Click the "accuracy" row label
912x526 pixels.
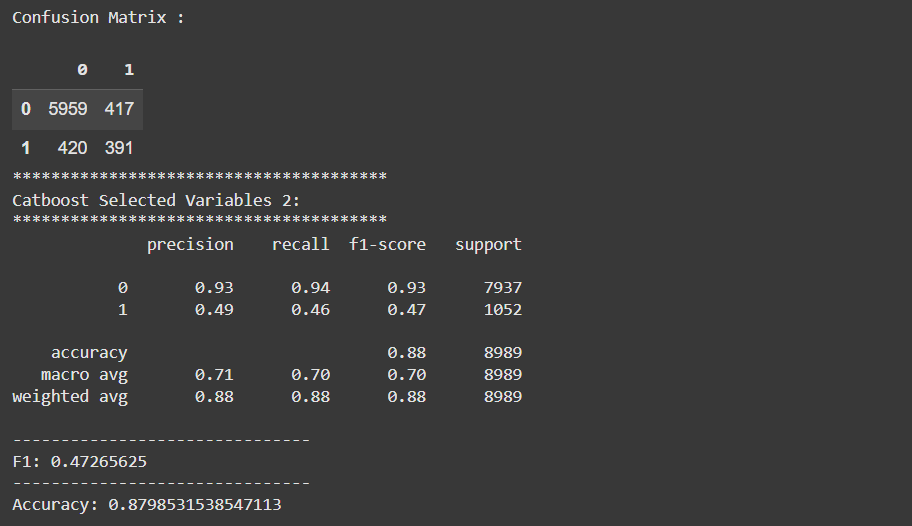point(89,353)
